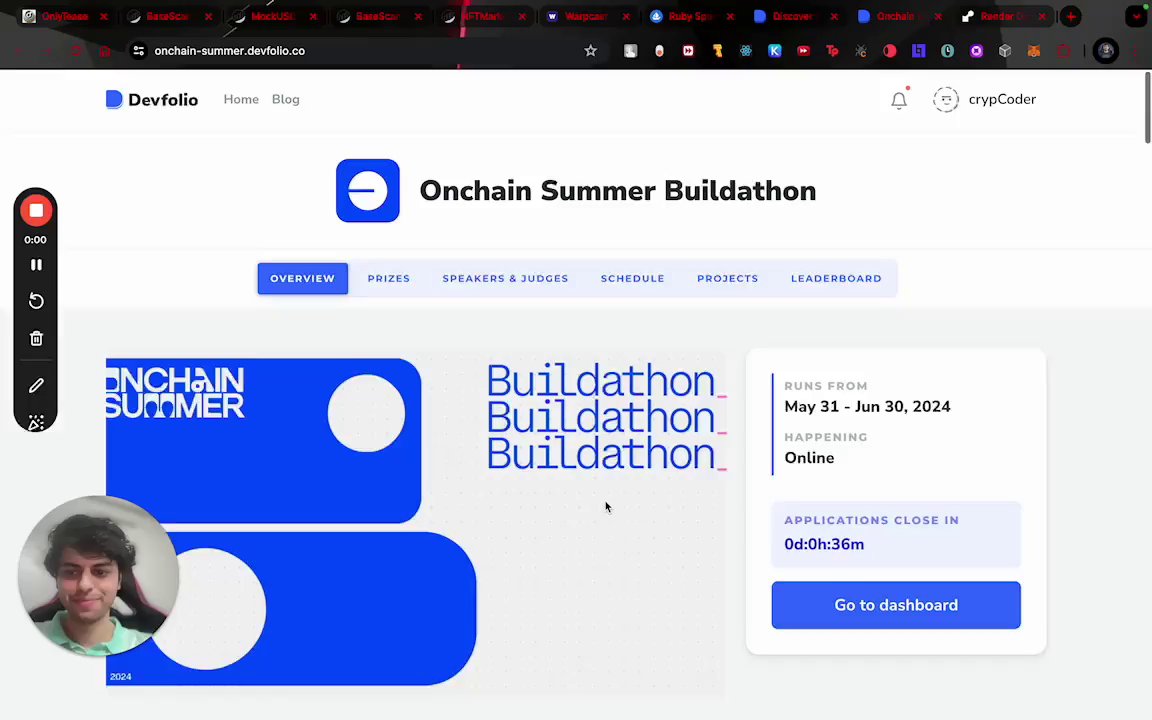1152x720 pixels.
Task: View site information icon in address bar
Action: coord(138,51)
